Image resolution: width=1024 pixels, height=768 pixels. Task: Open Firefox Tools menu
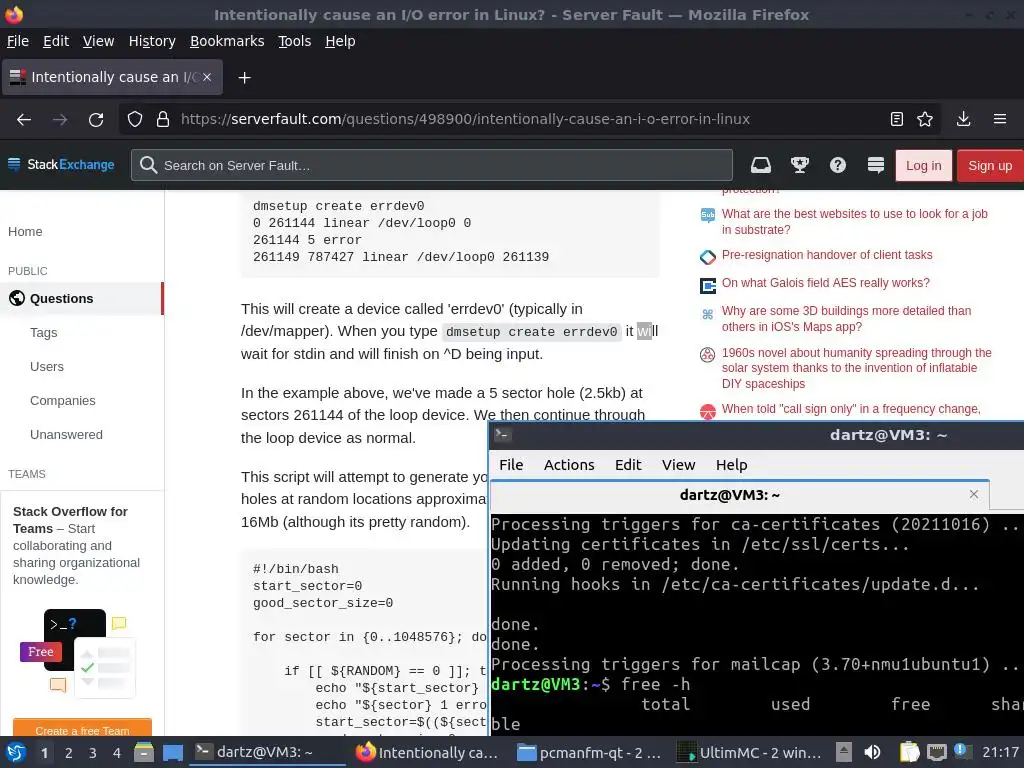tap(295, 41)
